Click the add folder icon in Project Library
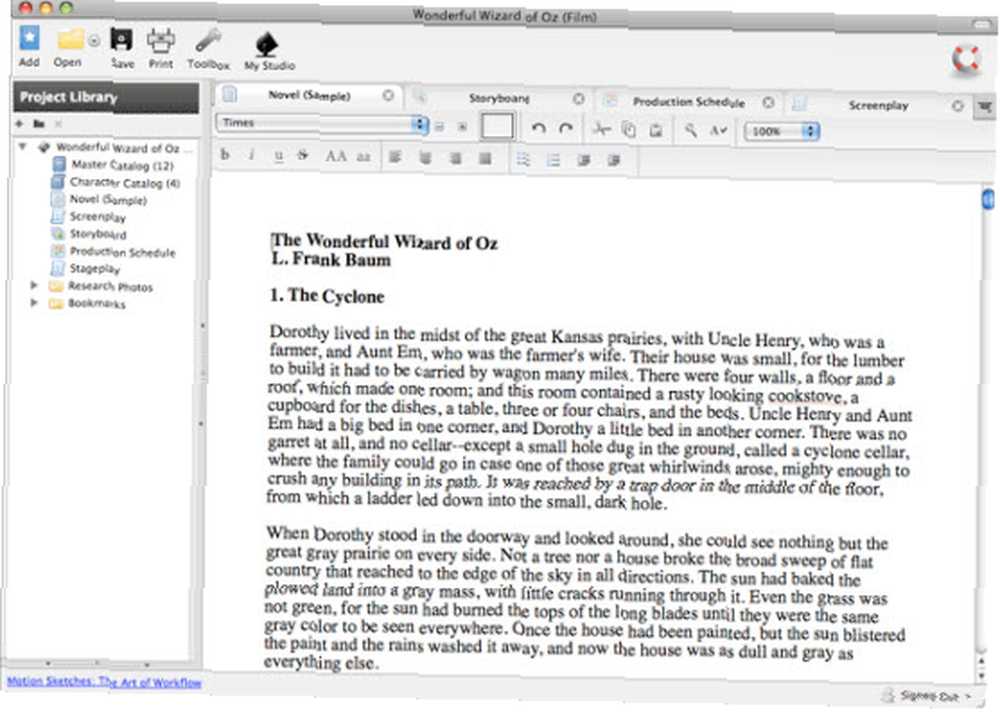 pos(39,123)
